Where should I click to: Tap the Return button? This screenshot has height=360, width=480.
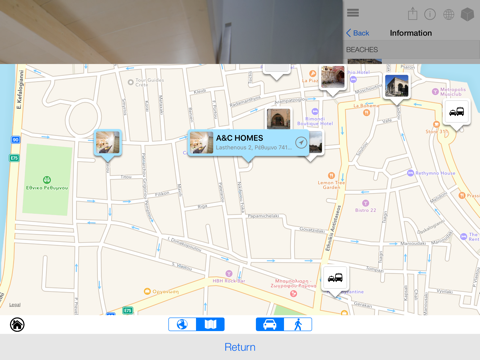(240, 347)
